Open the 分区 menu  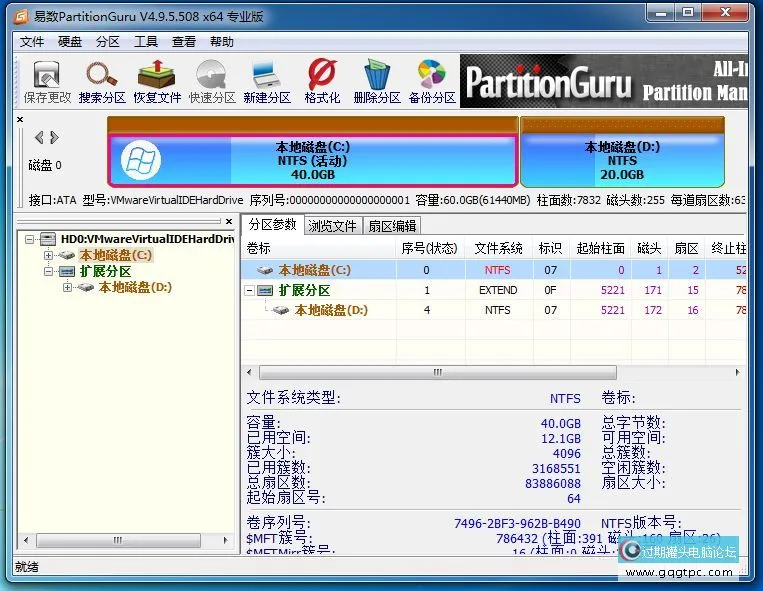[108, 42]
